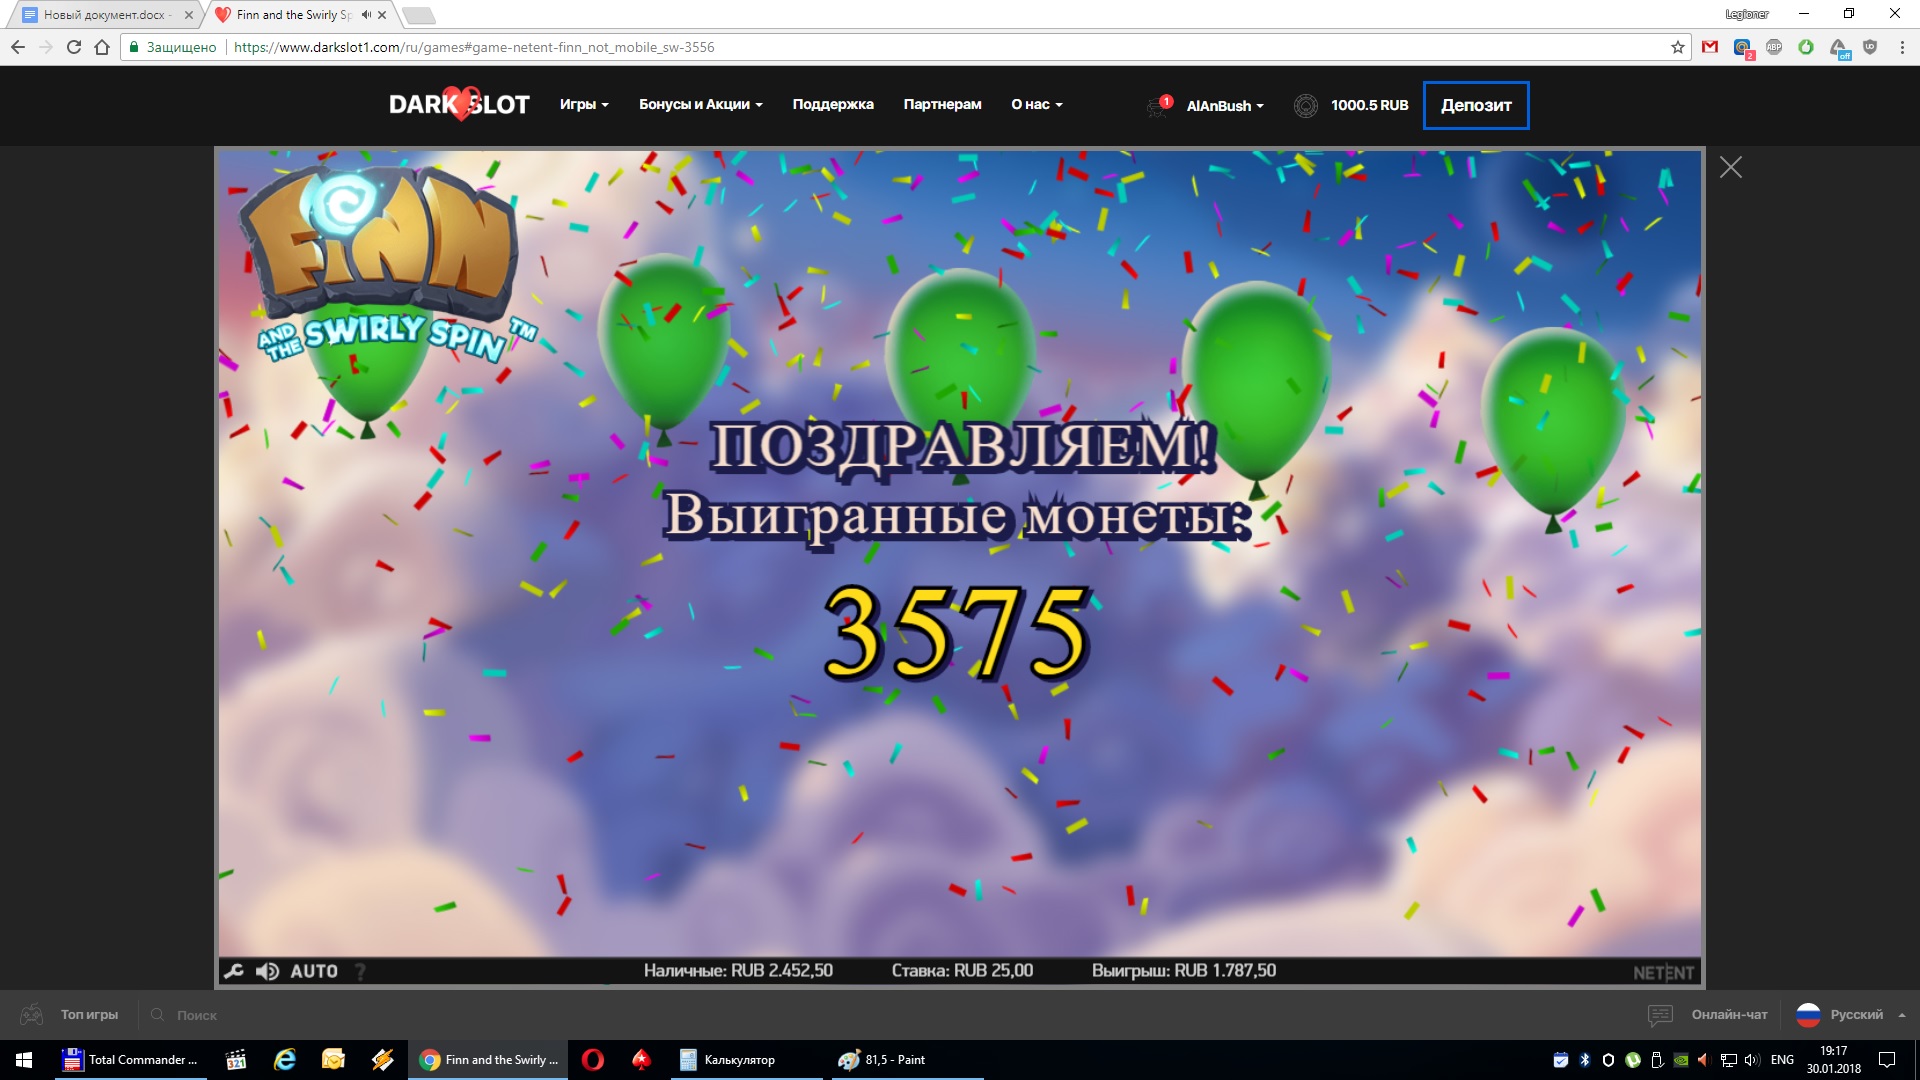The image size is (1920, 1080).
Task: Click the green thumbs-up extension icon
Action: (1806, 47)
